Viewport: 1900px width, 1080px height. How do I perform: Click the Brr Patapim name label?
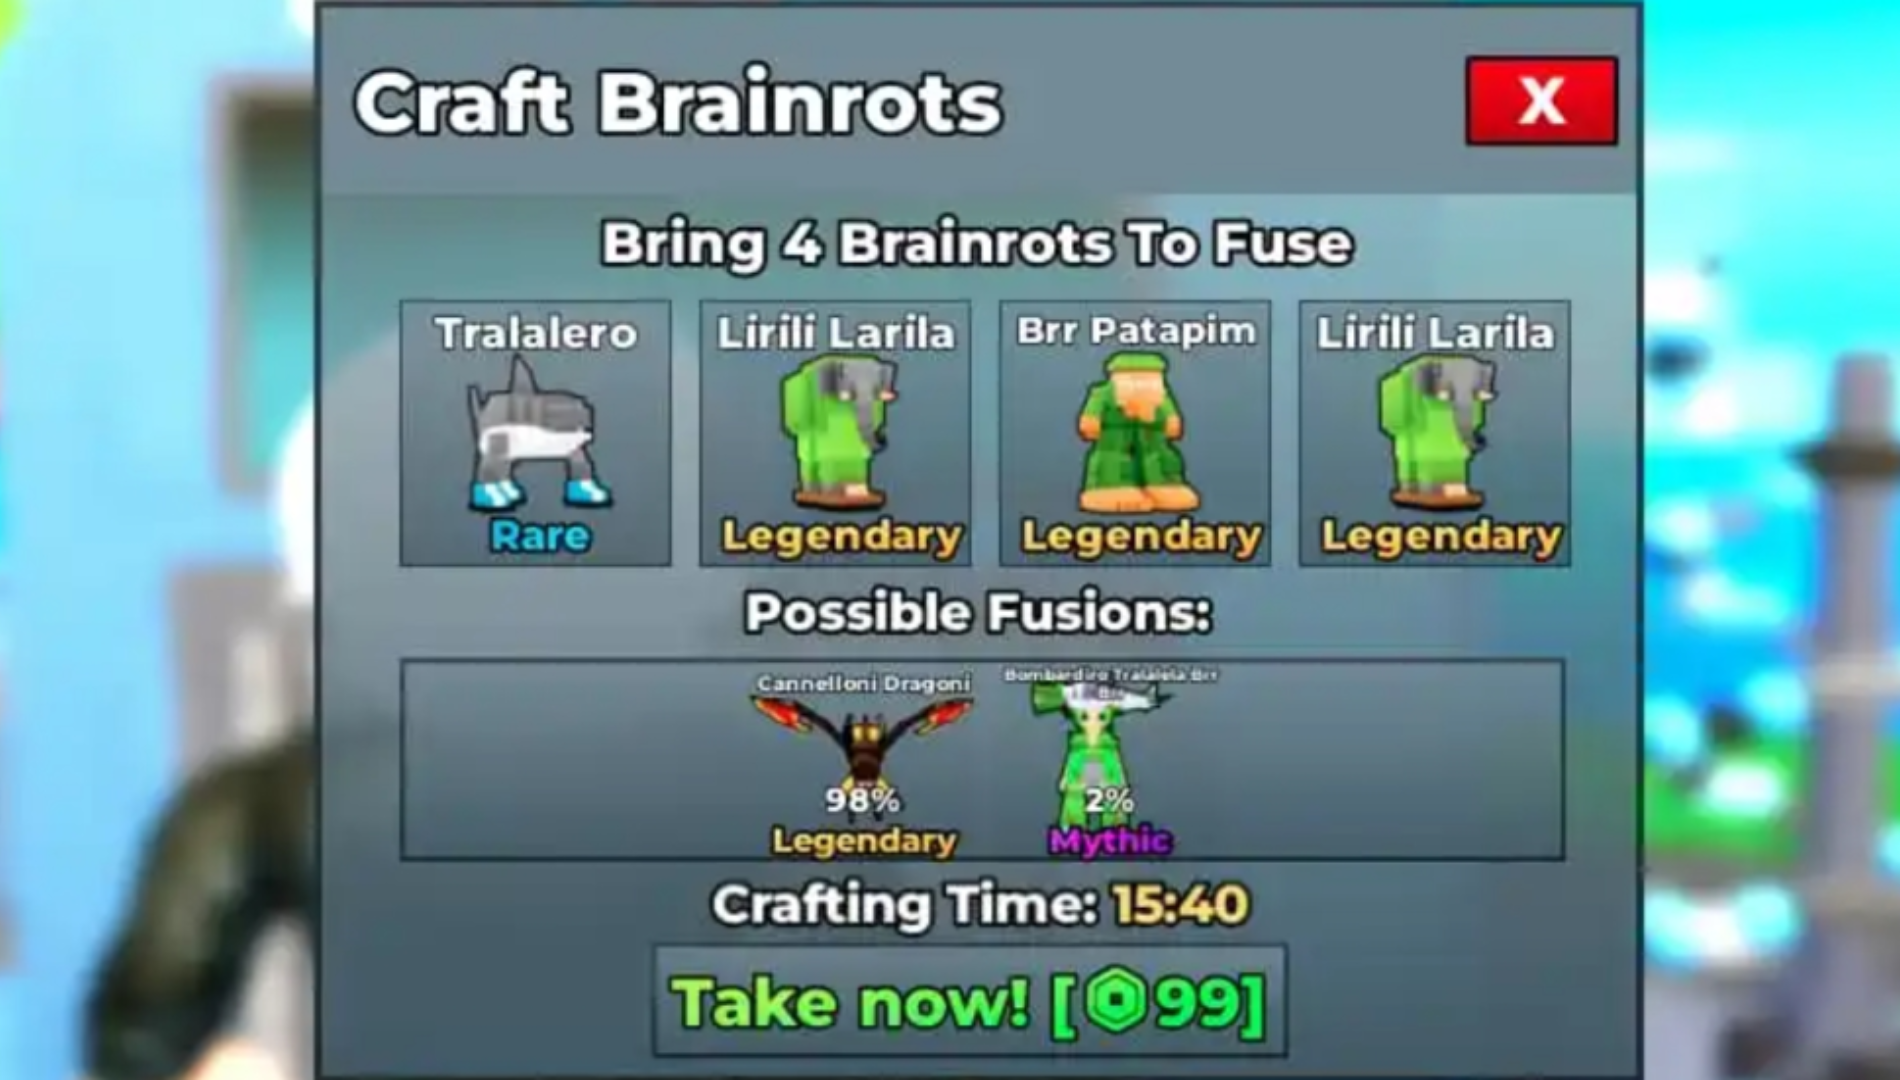(1136, 331)
